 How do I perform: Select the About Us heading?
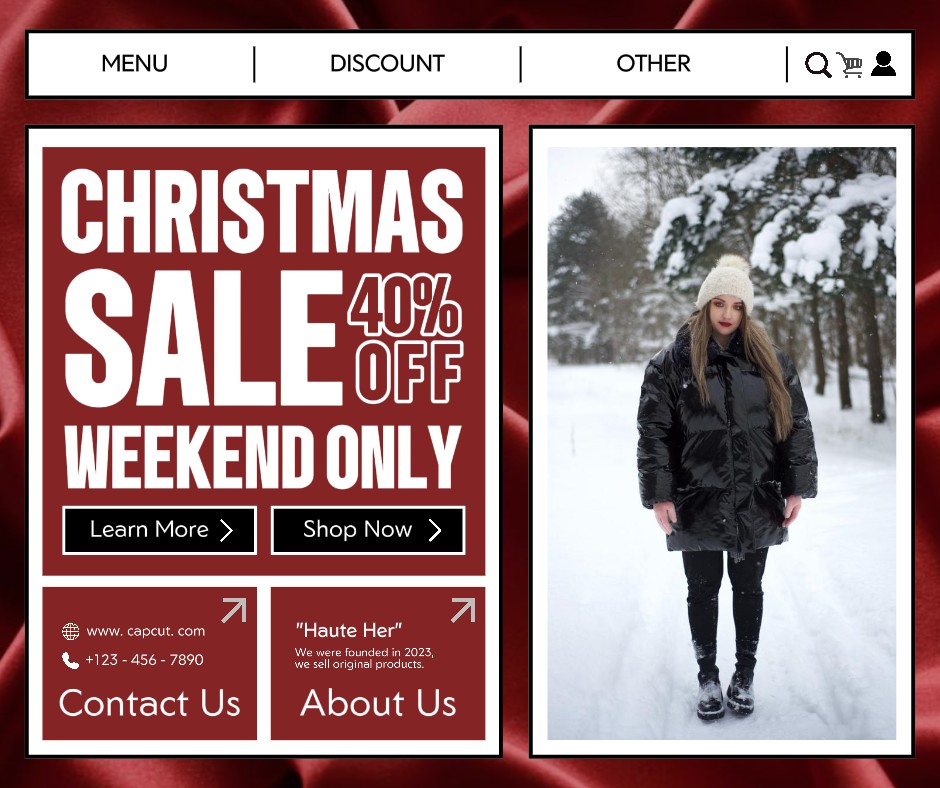[x=378, y=703]
